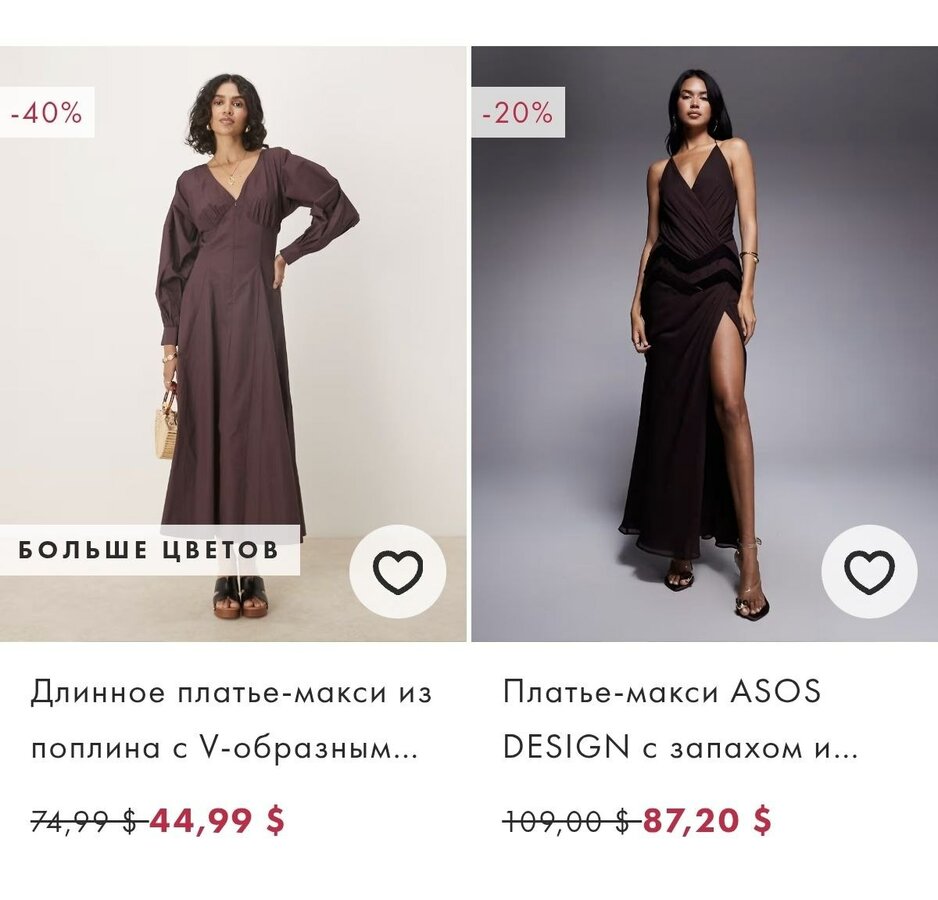Click the -40% discount badge
Viewport: 938px width, 900px height.
(x=46, y=113)
